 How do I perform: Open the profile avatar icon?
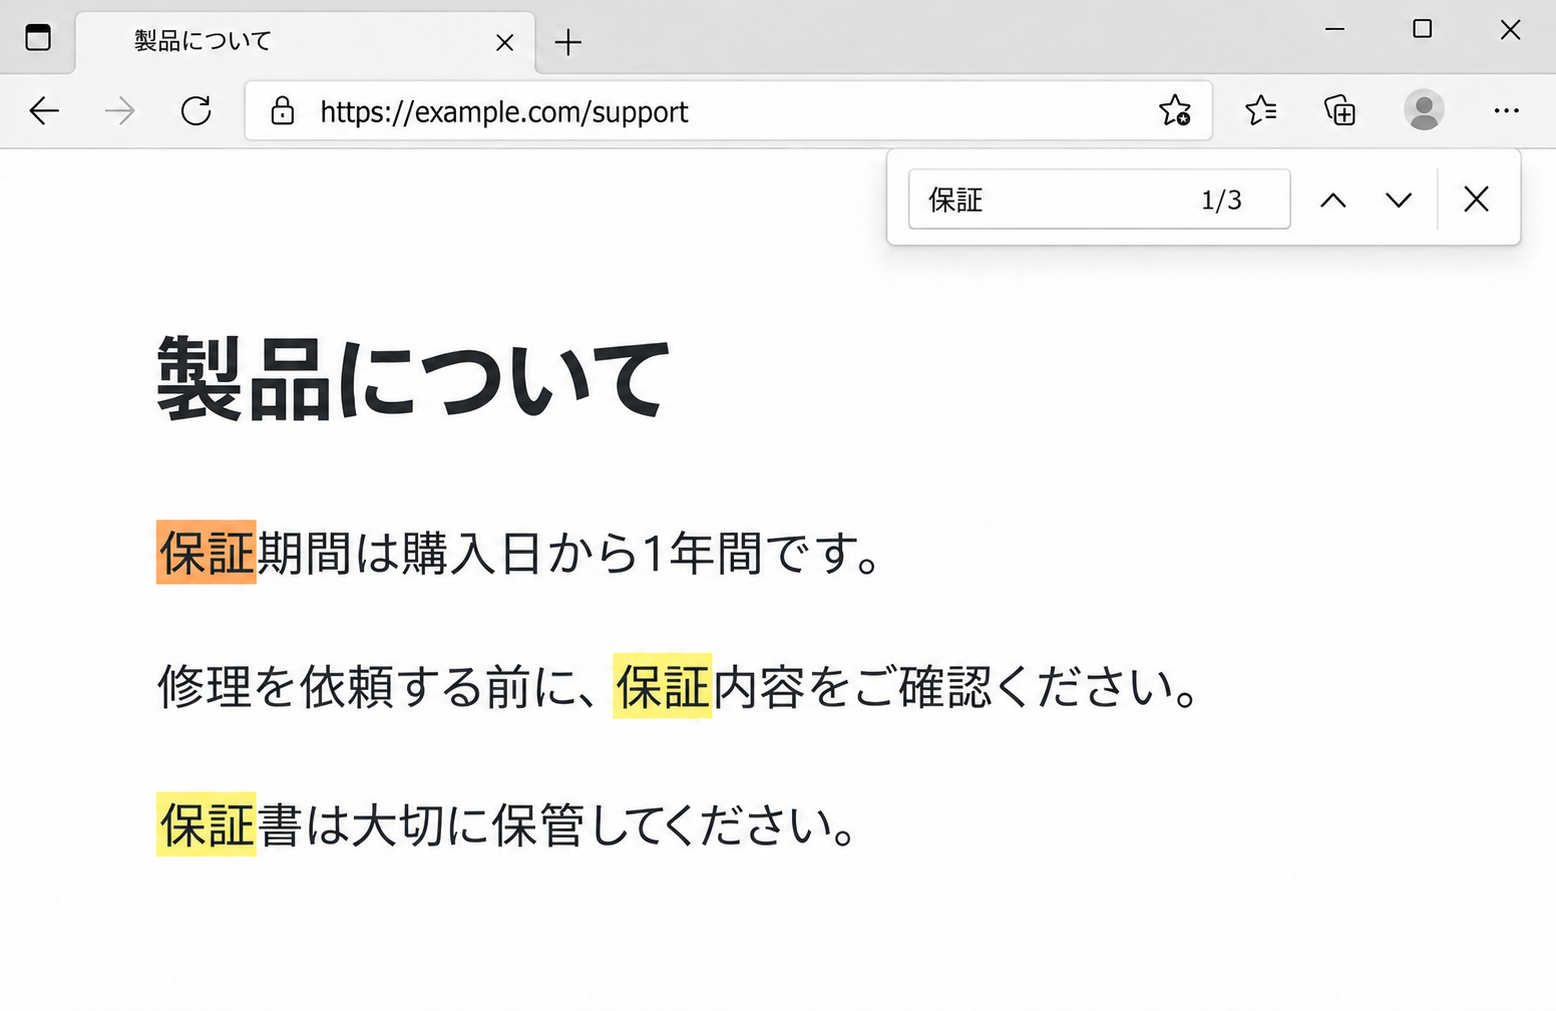[x=1424, y=110]
